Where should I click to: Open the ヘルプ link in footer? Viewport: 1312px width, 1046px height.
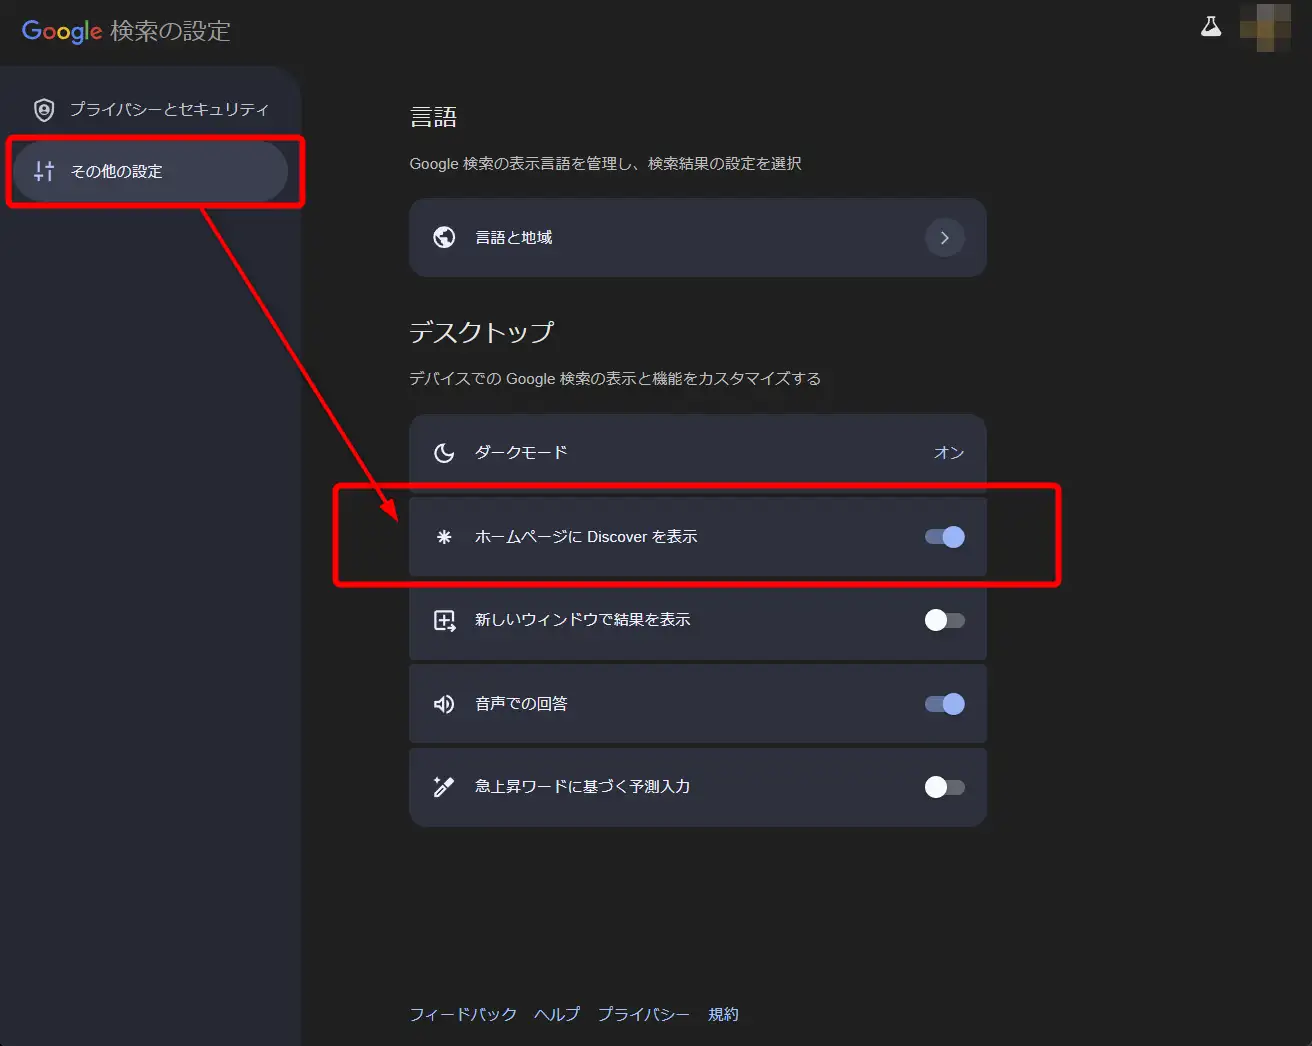coord(557,1014)
